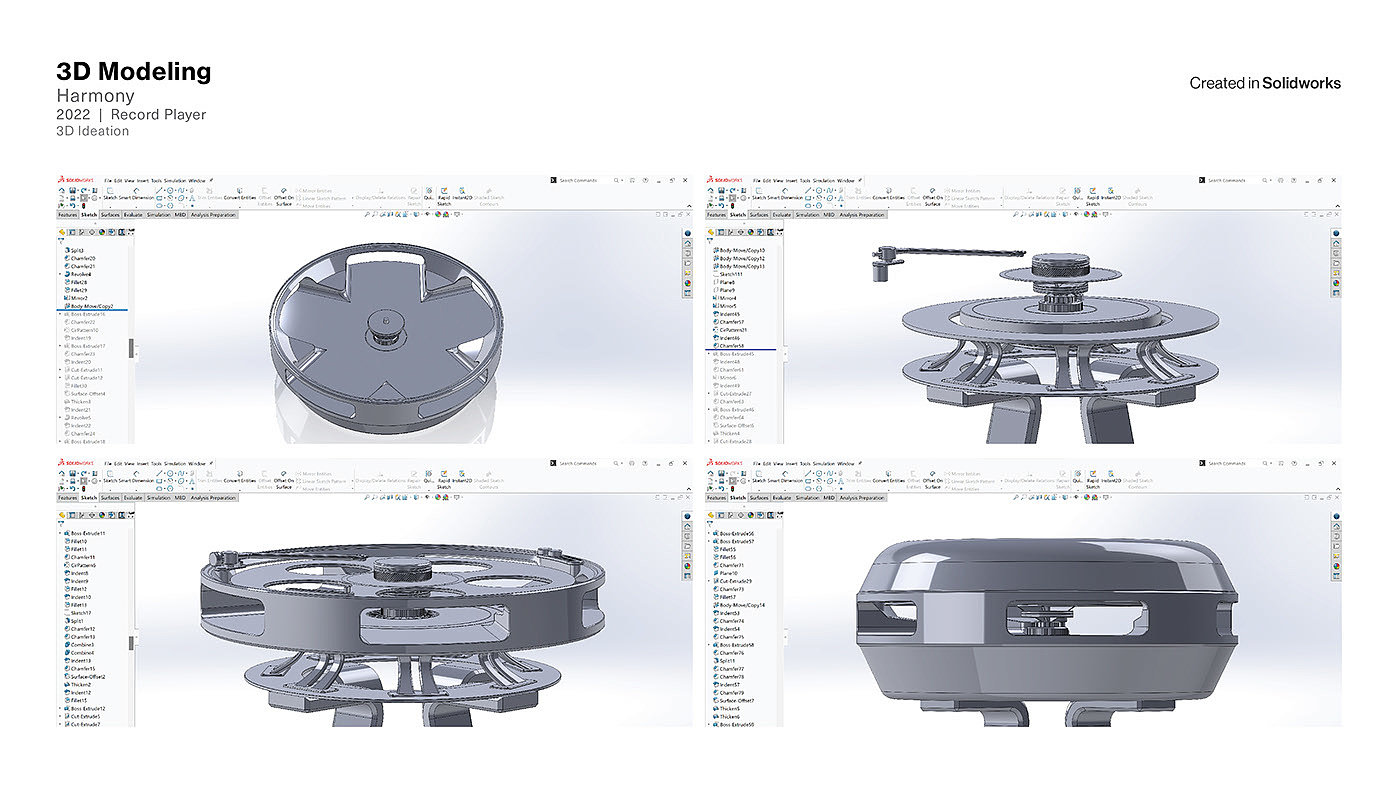Click the Help question-mark icon in the tonearm window

(1294, 181)
